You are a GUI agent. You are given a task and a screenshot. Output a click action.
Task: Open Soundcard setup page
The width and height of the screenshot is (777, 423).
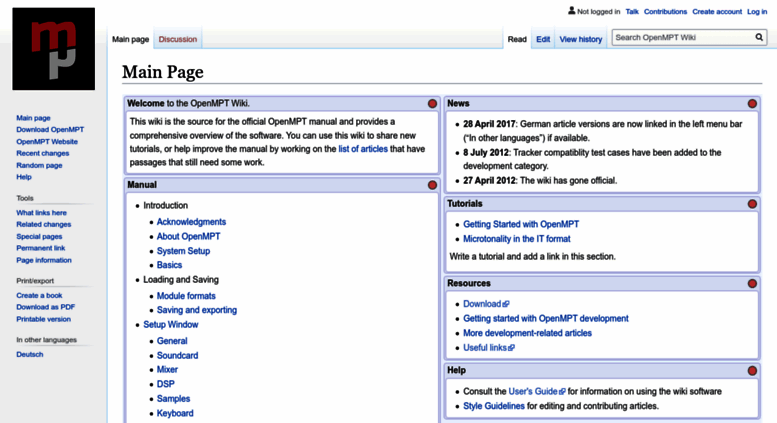177,355
